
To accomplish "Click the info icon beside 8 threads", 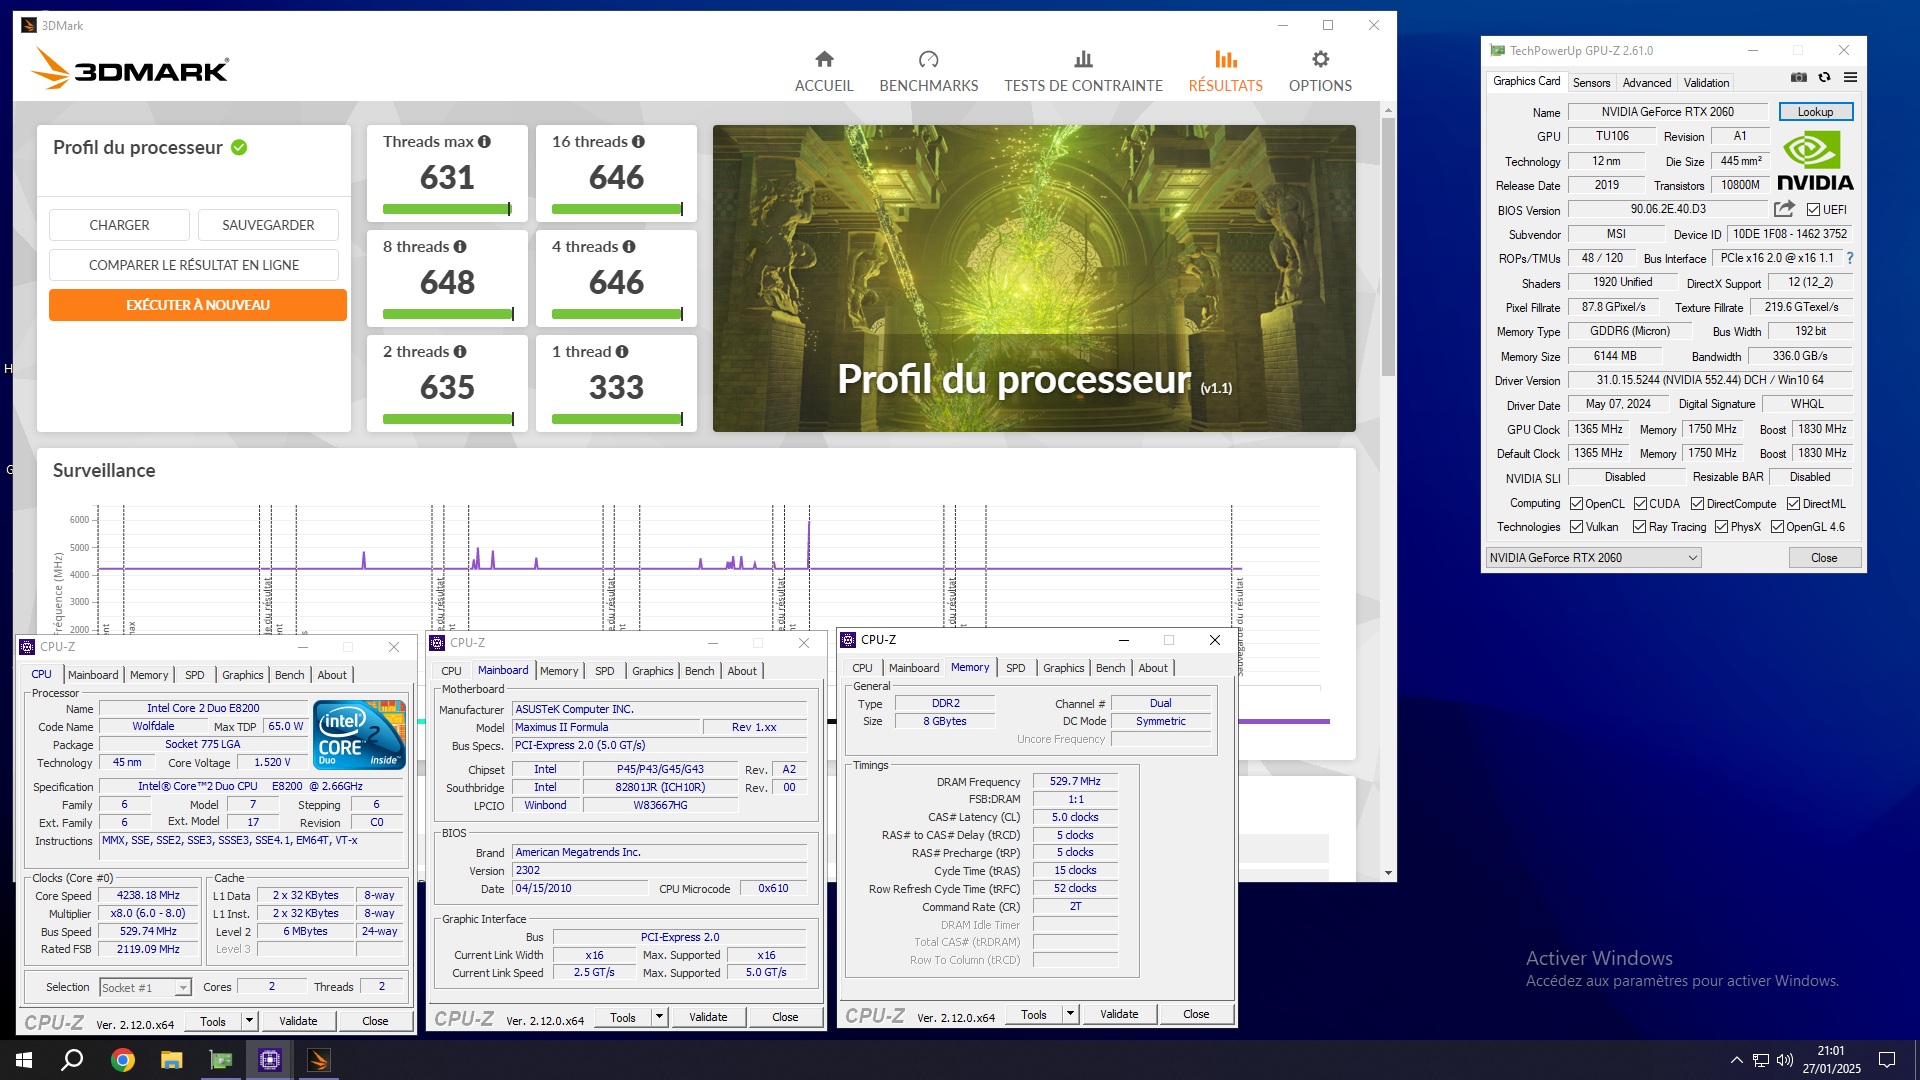I will pyautogui.click(x=460, y=247).
